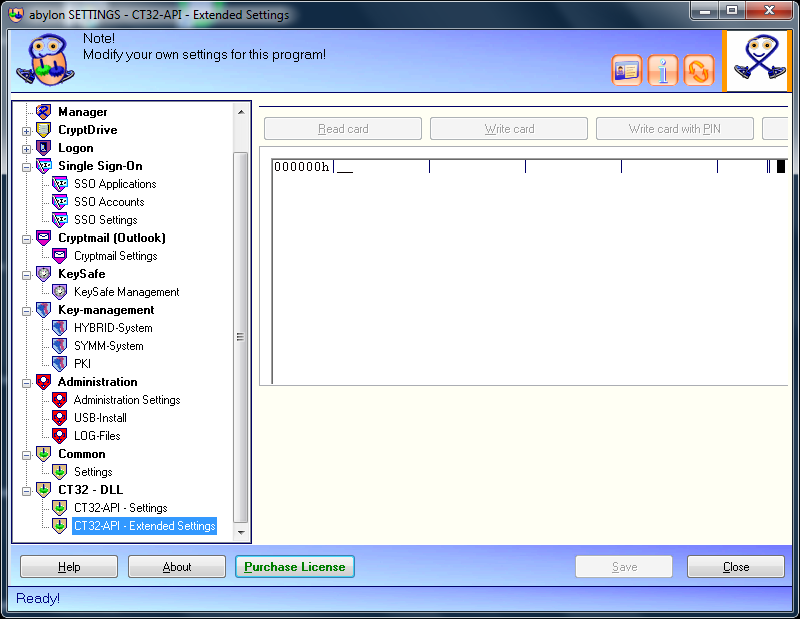Image resolution: width=800 pixels, height=619 pixels.
Task: Click the Key-management shield icon
Action: [x=44, y=310]
